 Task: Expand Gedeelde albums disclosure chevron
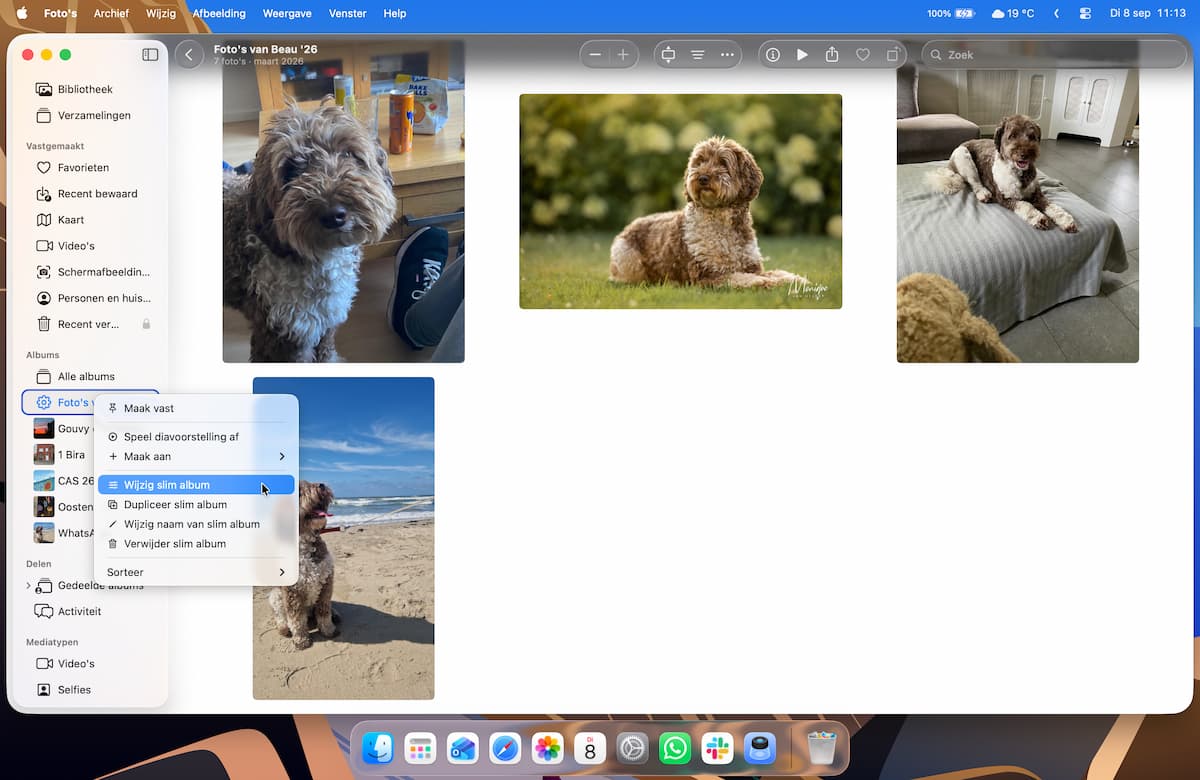28,586
